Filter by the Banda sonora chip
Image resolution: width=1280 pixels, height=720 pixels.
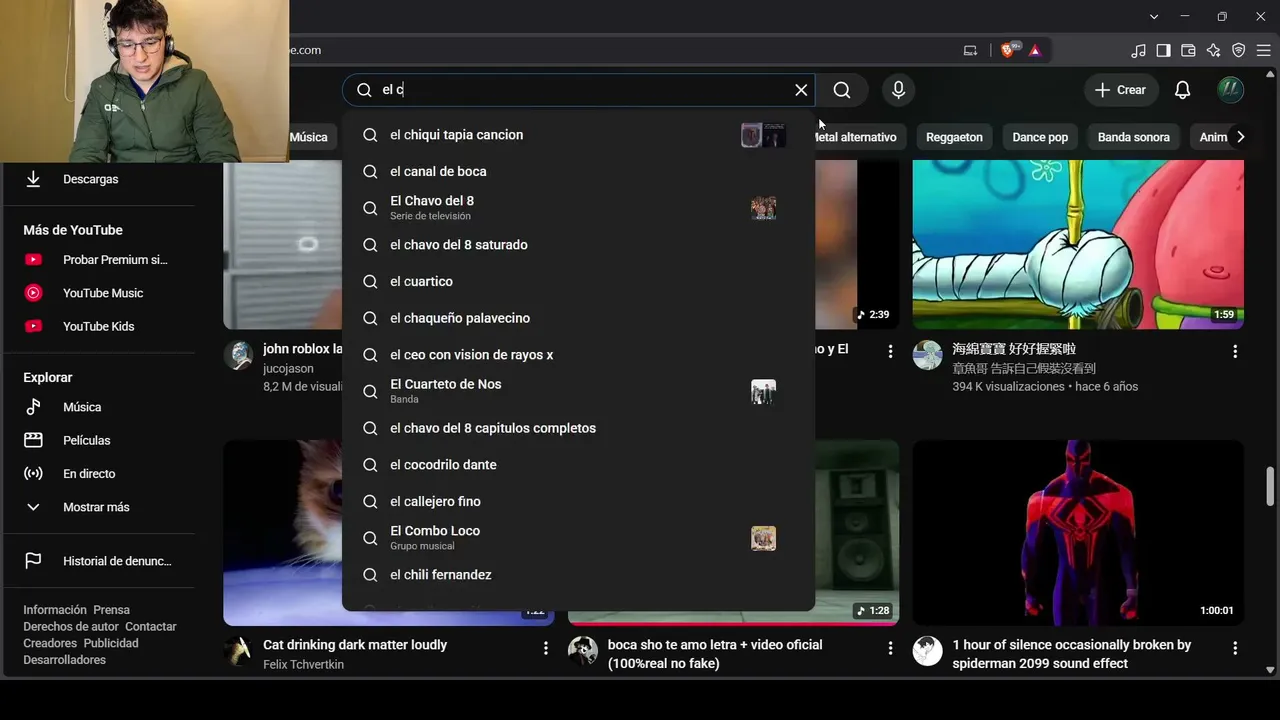pyautogui.click(x=1133, y=137)
